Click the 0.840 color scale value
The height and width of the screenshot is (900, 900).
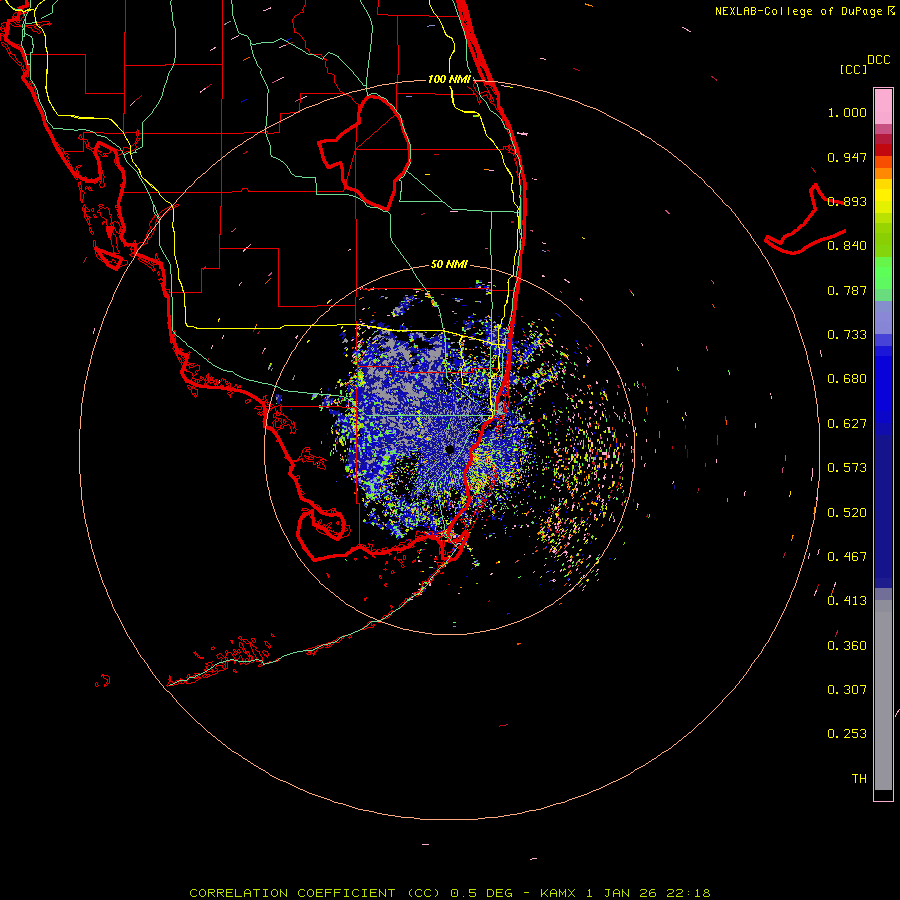847,246
